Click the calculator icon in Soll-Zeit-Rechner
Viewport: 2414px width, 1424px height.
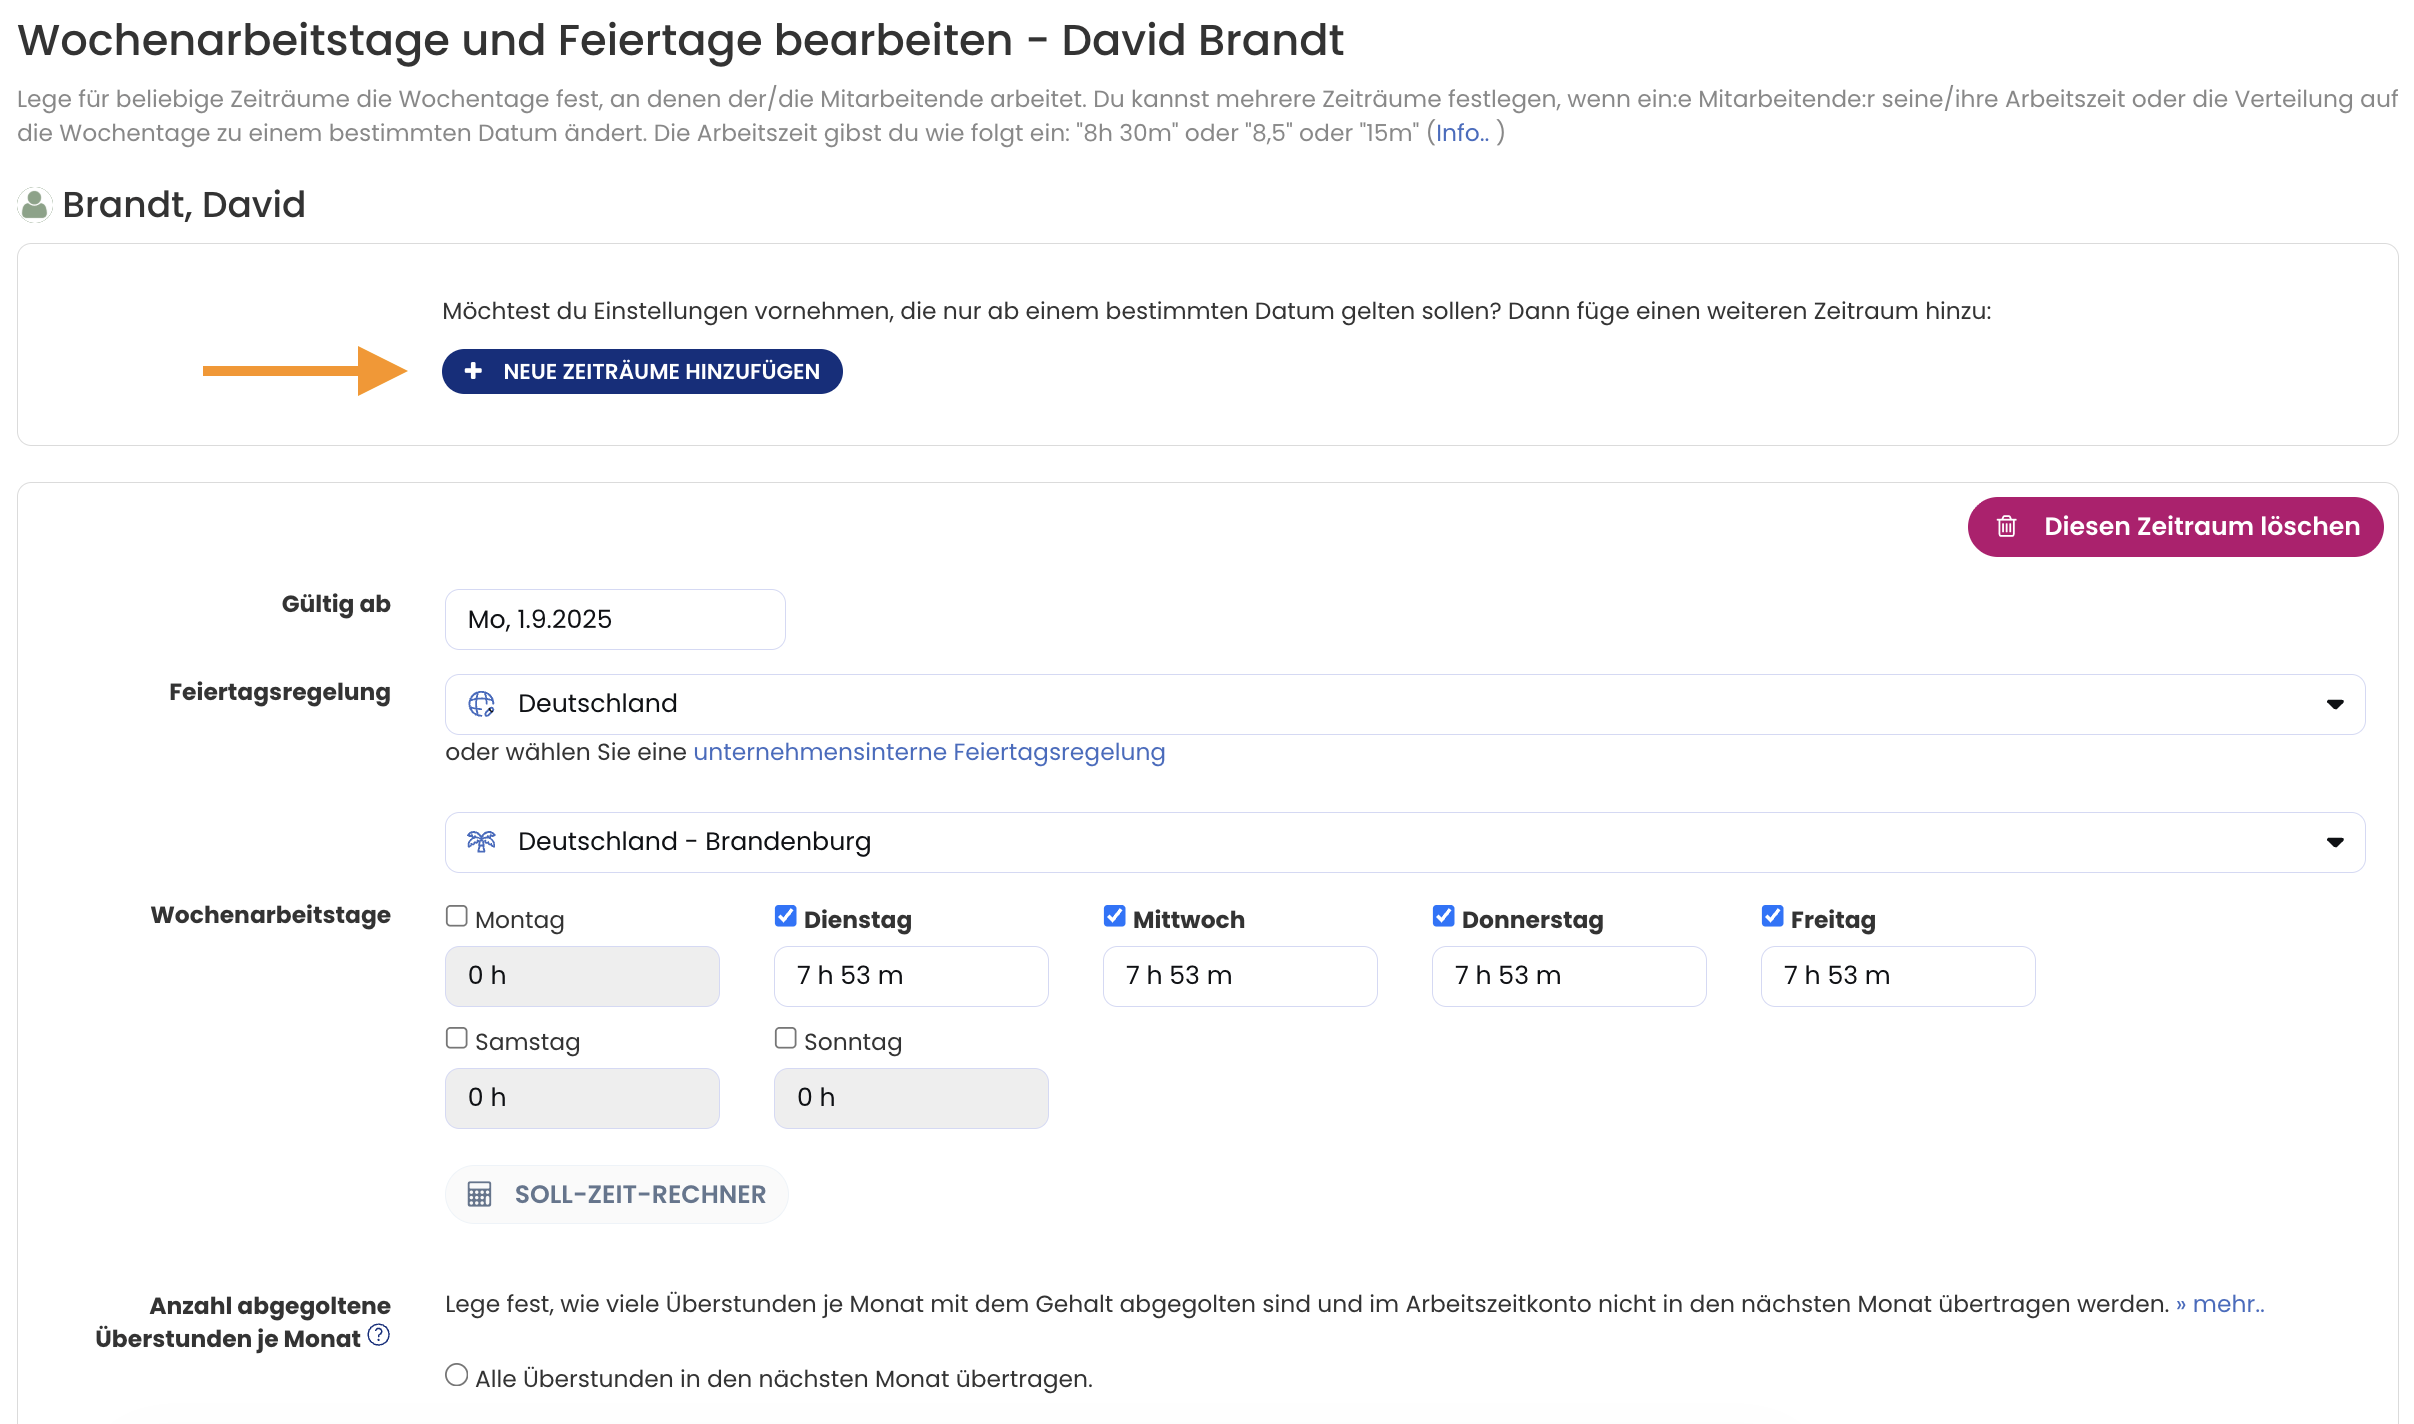479,1194
